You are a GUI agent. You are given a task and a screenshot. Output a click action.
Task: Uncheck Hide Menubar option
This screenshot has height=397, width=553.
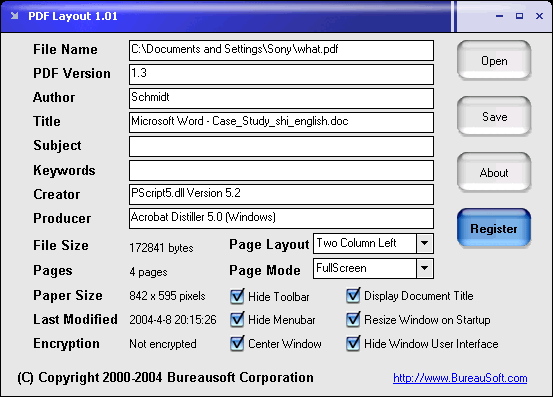(237, 320)
